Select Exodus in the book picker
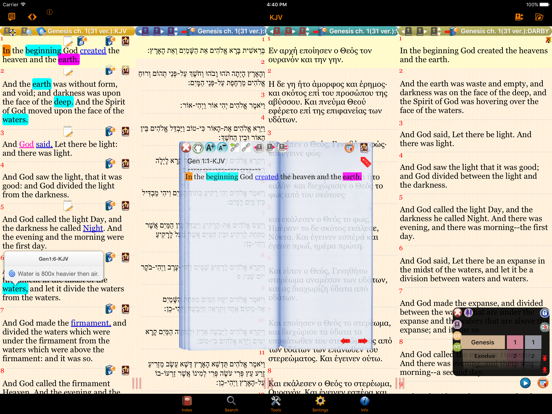 [x=483, y=356]
